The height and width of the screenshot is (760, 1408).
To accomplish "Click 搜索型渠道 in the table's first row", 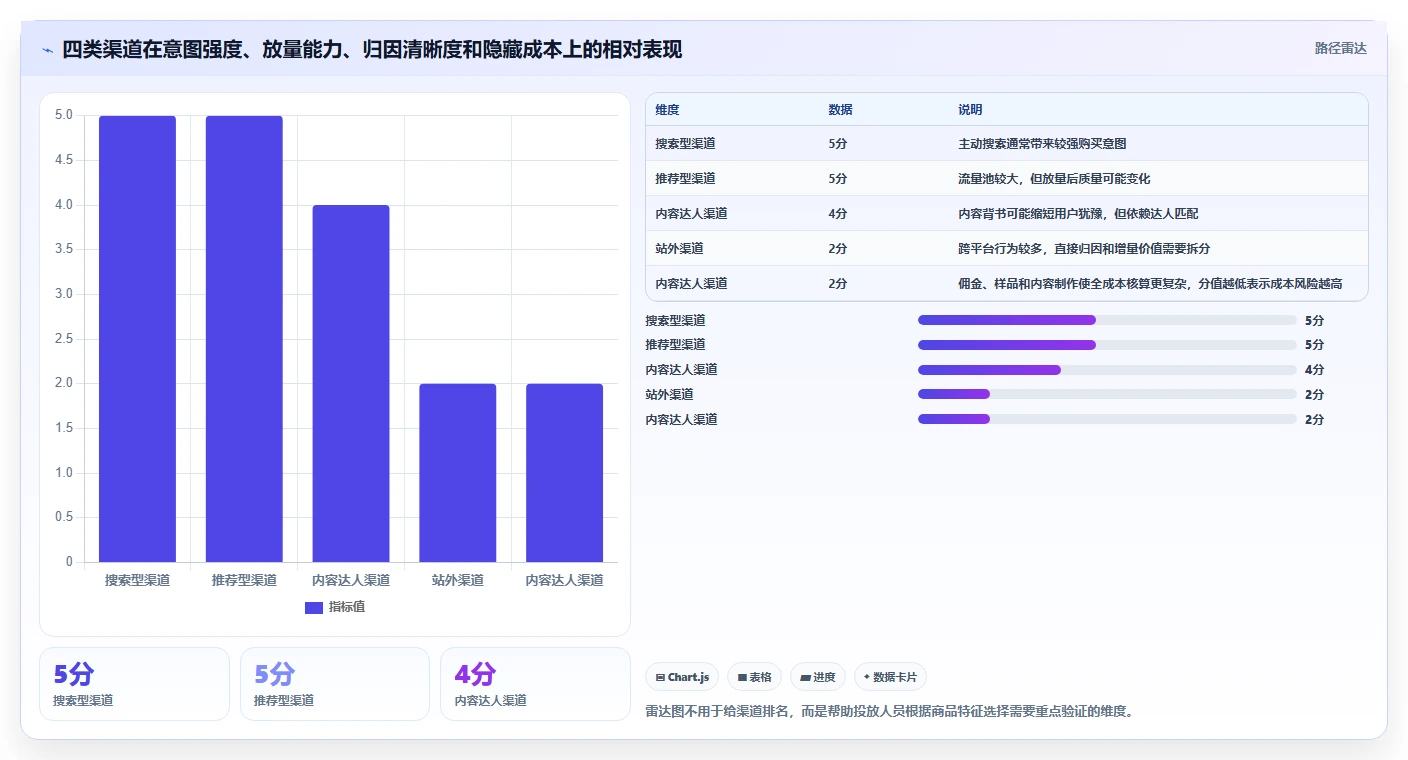I will coord(685,144).
